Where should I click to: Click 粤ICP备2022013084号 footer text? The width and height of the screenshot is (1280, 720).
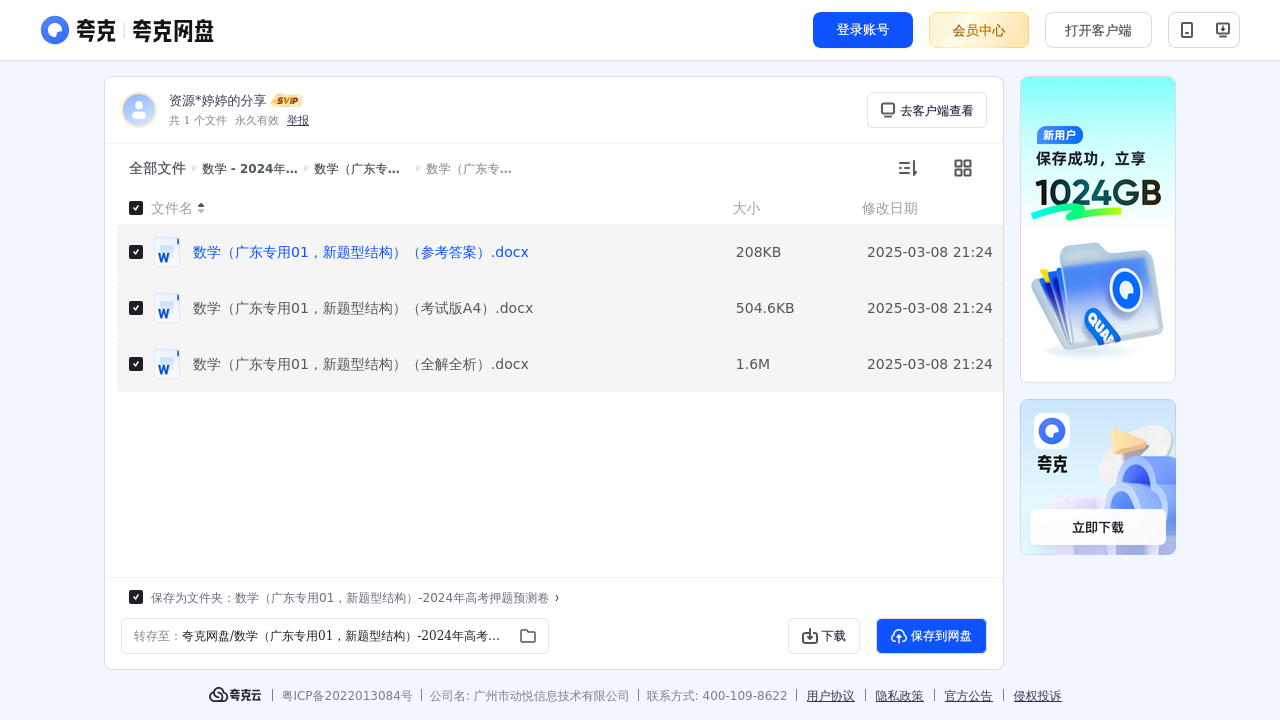coord(347,696)
